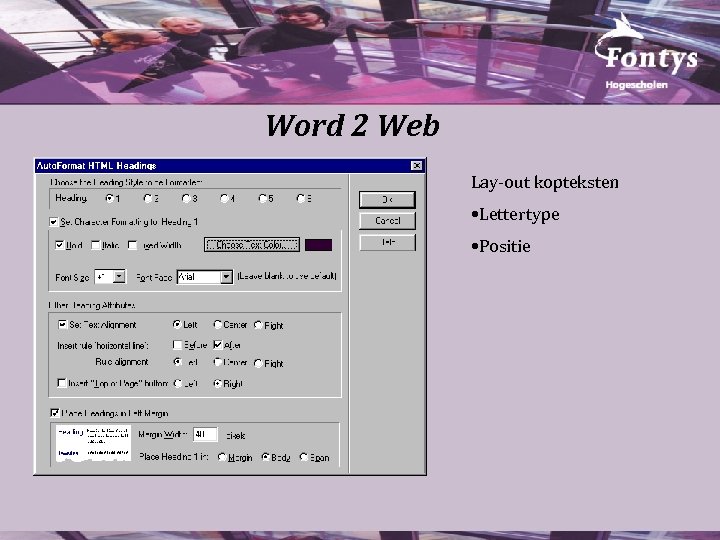Open the Font Face dropdown arrow
The height and width of the screenshot is (540, 720).
click(226, 277)
